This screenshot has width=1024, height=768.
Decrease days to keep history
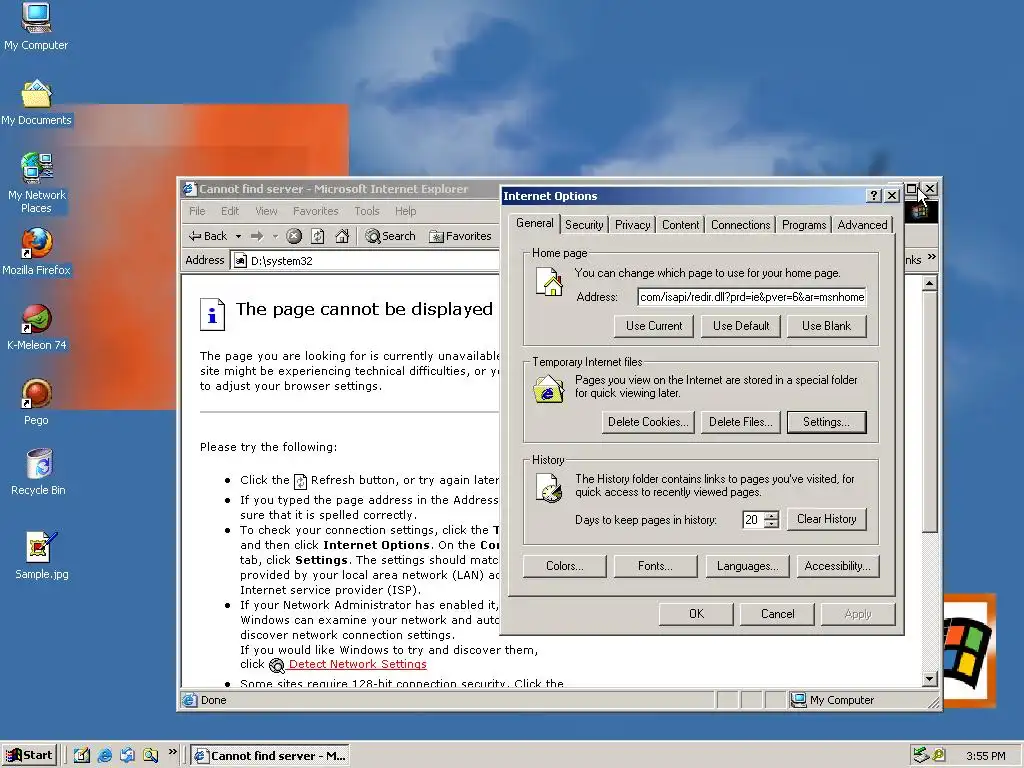coord(771,524)
